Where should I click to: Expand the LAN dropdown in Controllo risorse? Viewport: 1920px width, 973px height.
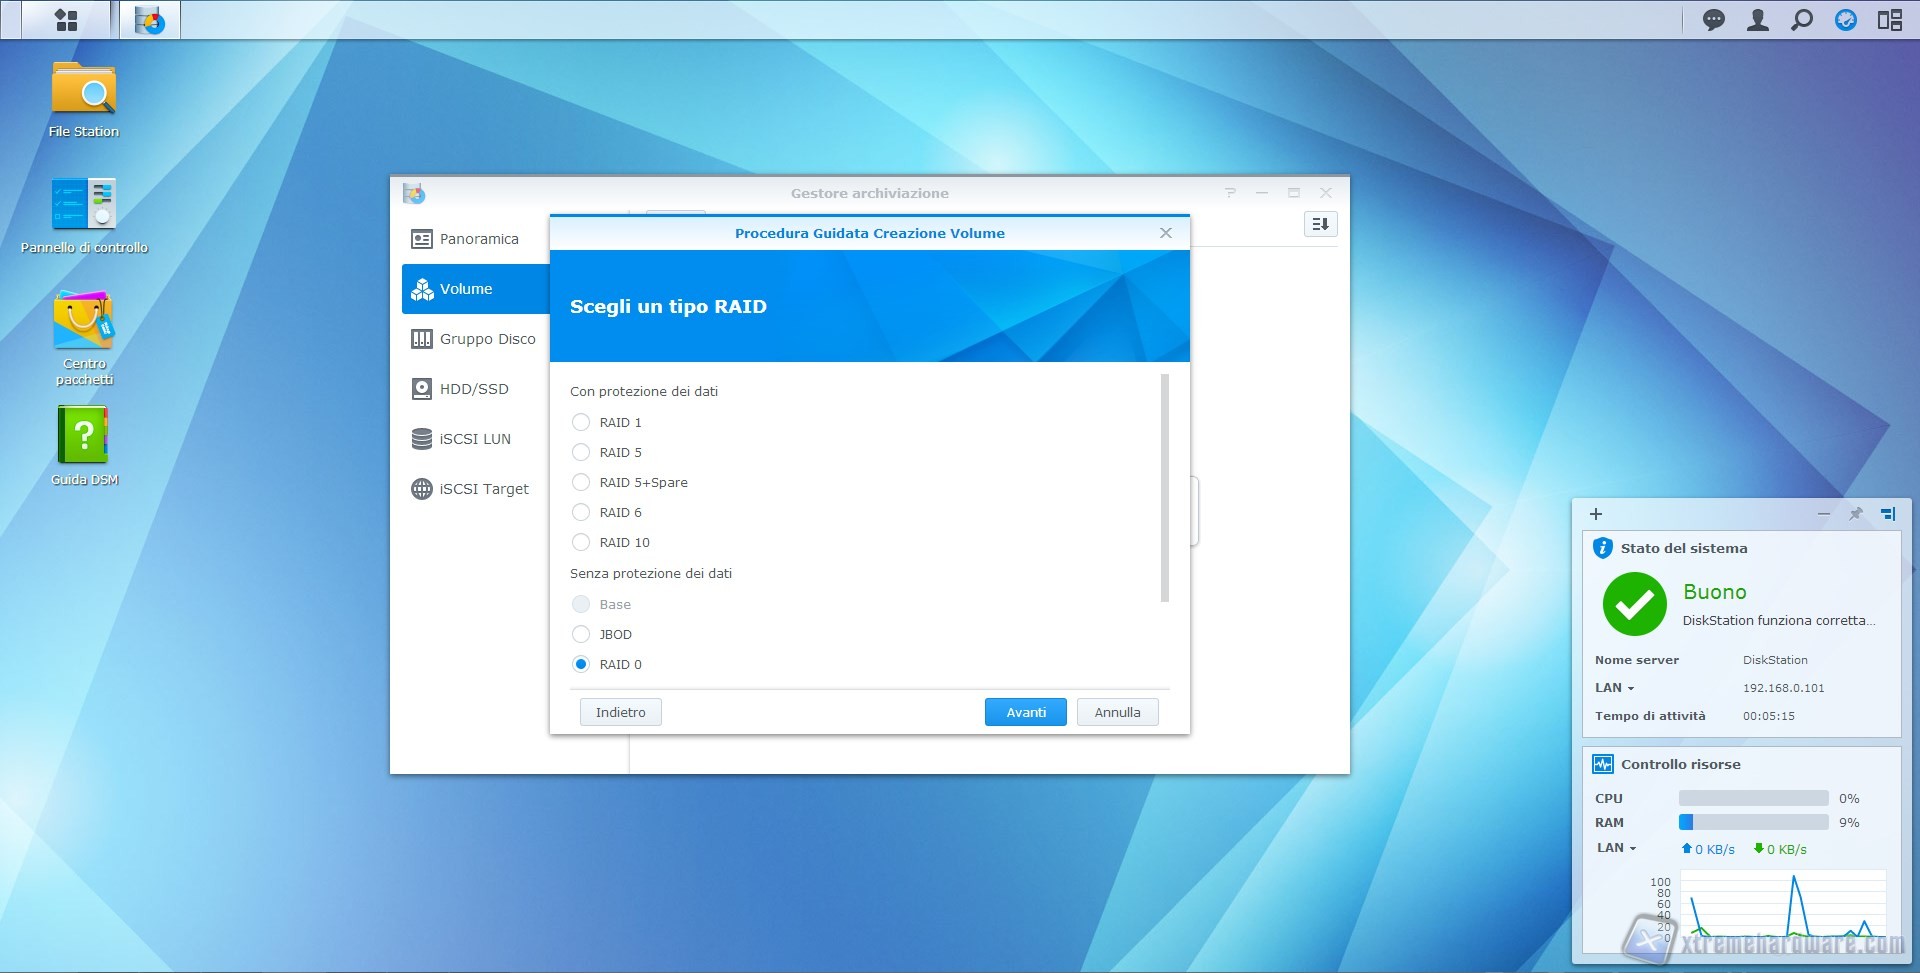[x=1617, y=848]
